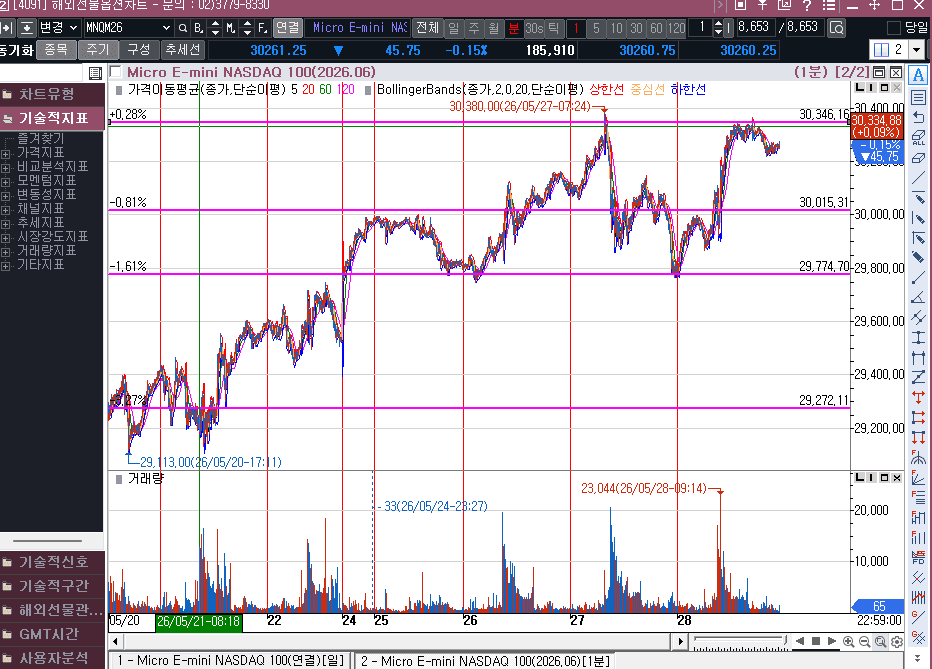
Task: Click the play backward arrow on the chart bar
Action: (x=800, y=641)
